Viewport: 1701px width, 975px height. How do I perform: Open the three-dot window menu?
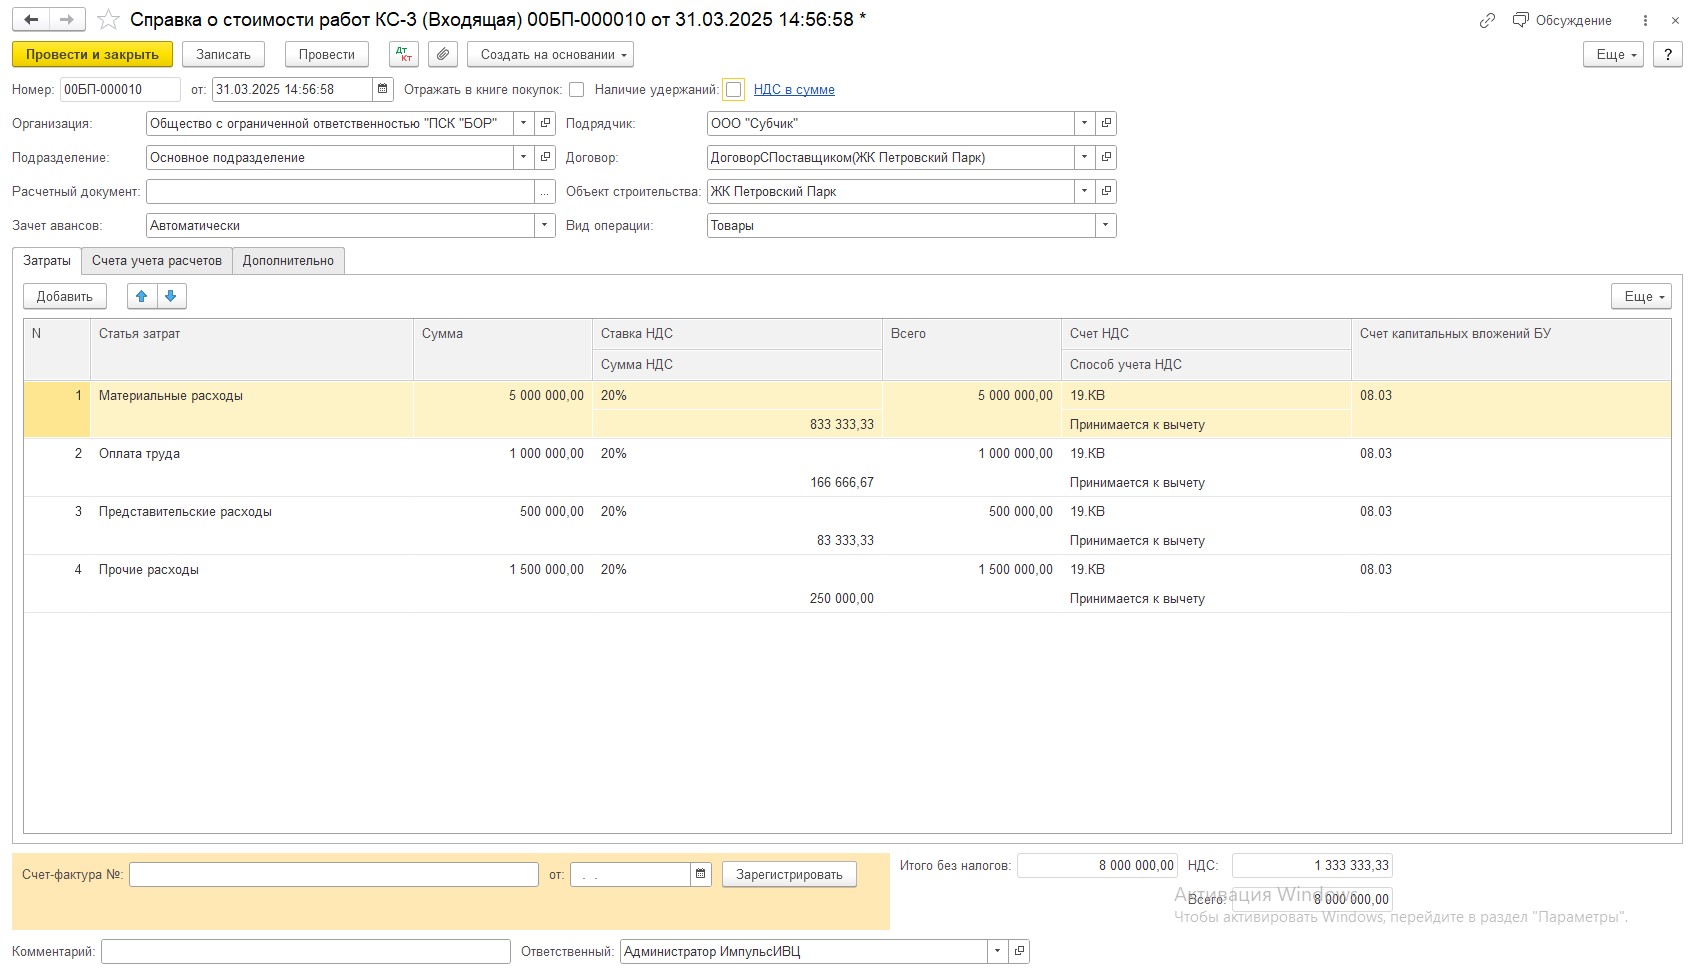point(1645,20)
